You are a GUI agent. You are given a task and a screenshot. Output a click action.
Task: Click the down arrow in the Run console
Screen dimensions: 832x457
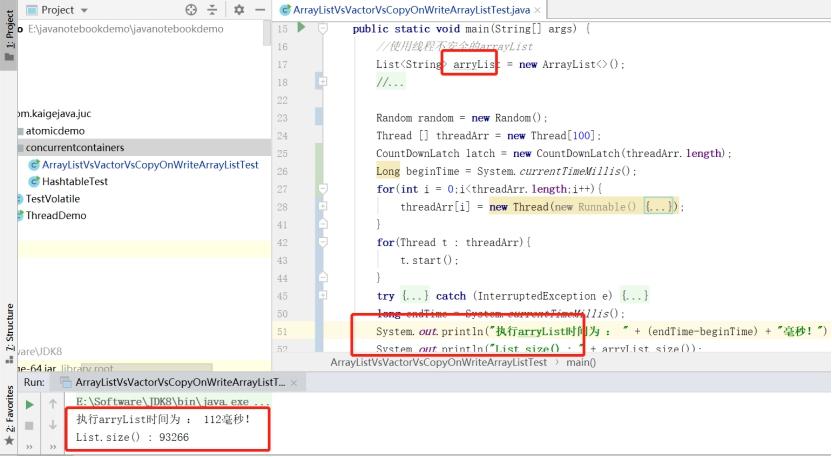point(53,425)
